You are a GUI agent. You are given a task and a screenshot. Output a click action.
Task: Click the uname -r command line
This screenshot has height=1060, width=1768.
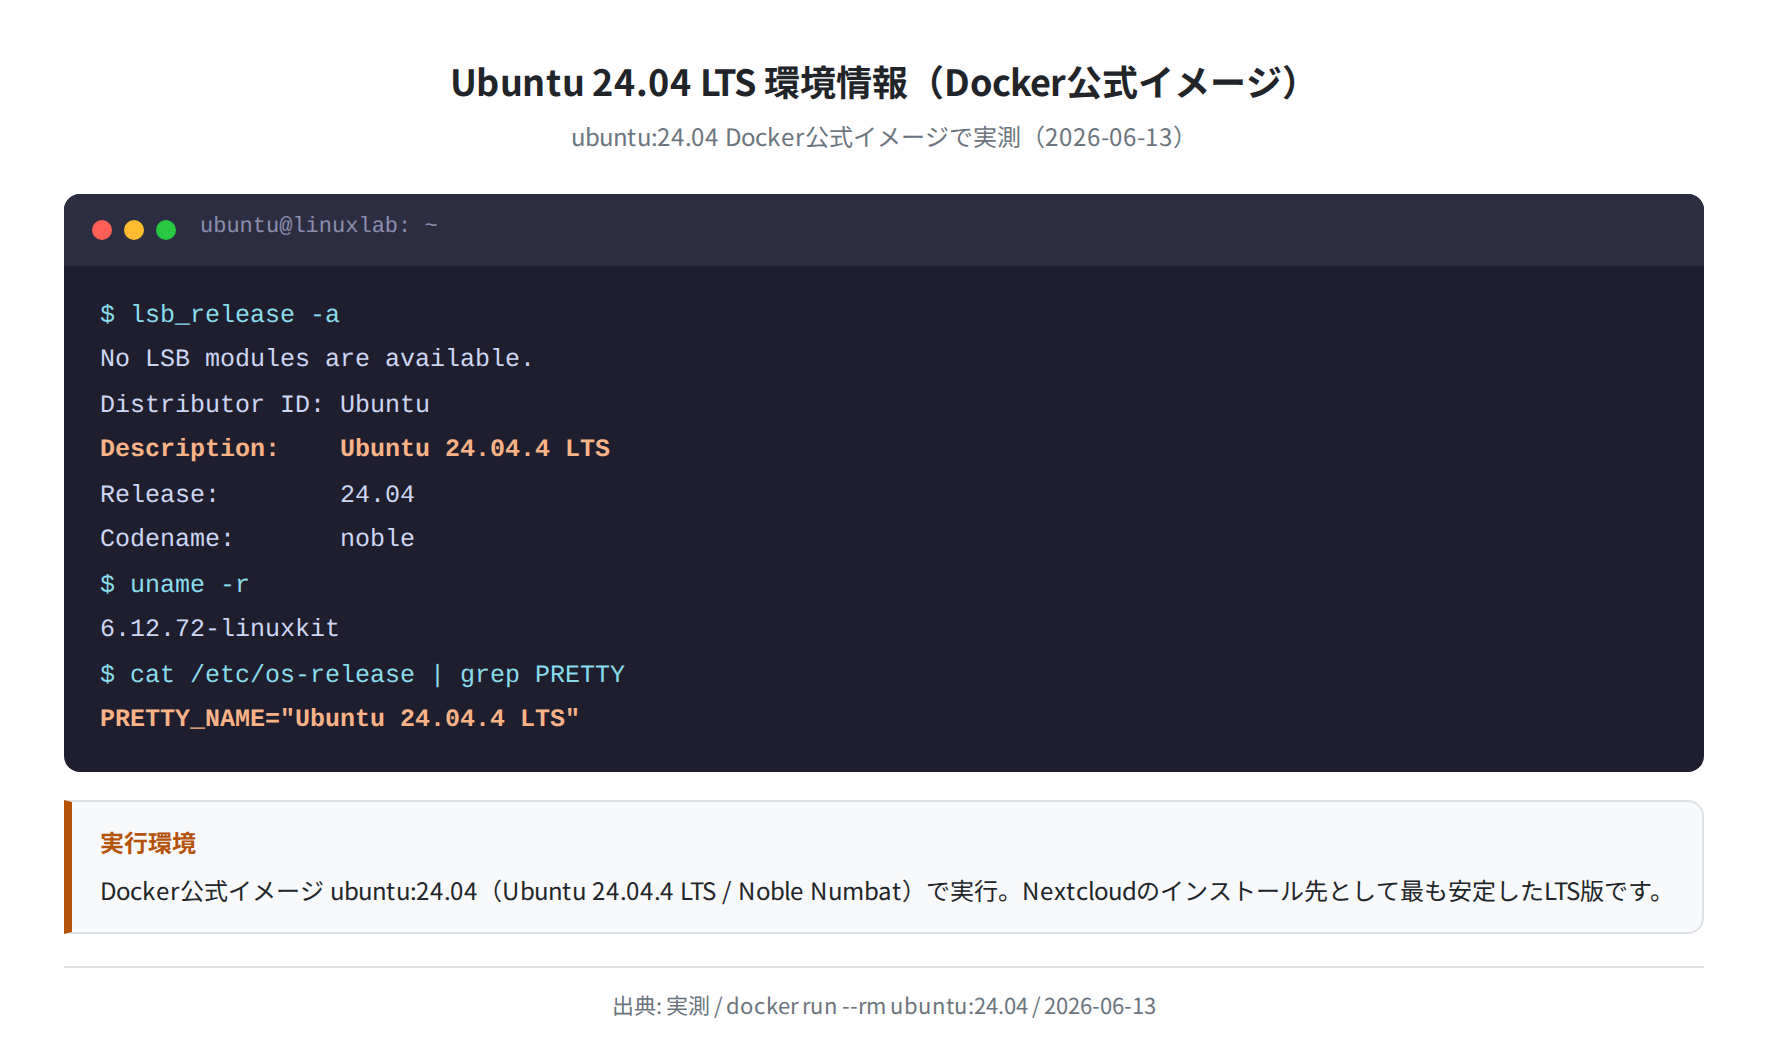coord(174,584)
